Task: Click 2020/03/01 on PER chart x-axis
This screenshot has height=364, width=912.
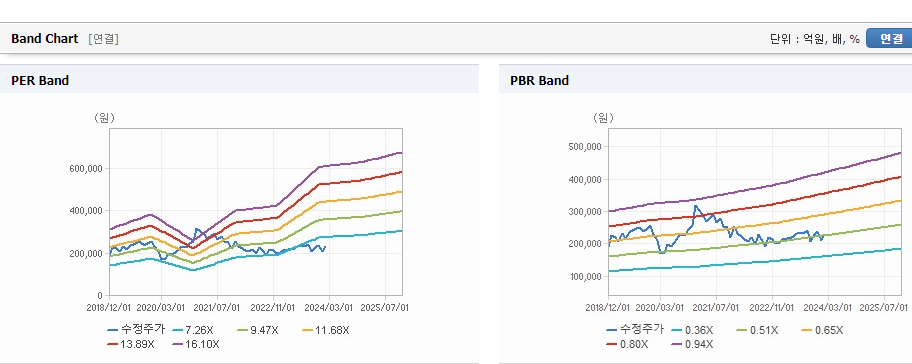Action: pos(161,308)
